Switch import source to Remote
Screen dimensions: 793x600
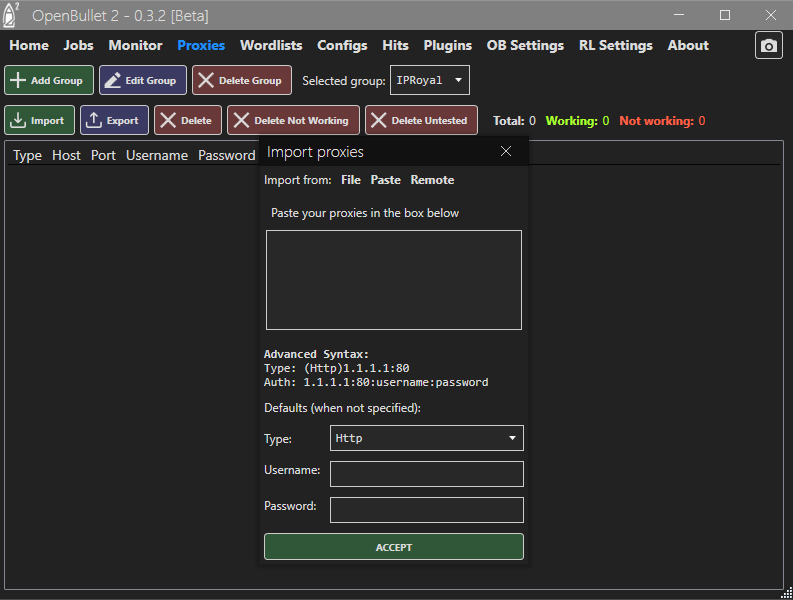(x=432, y=180)
